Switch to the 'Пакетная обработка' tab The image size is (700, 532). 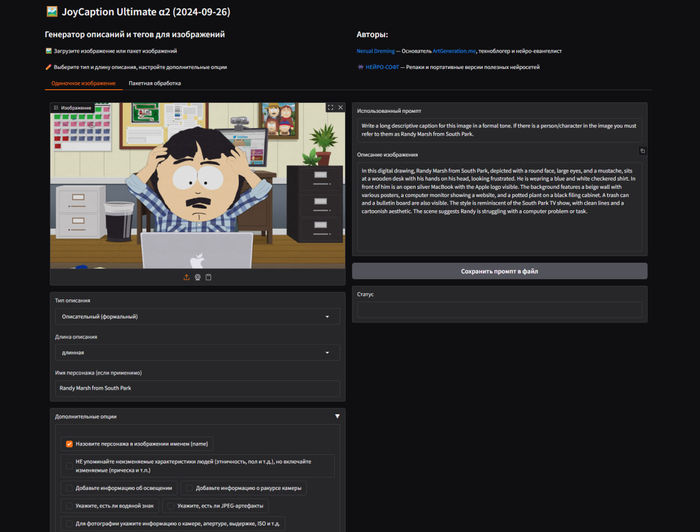click(154, 84)
